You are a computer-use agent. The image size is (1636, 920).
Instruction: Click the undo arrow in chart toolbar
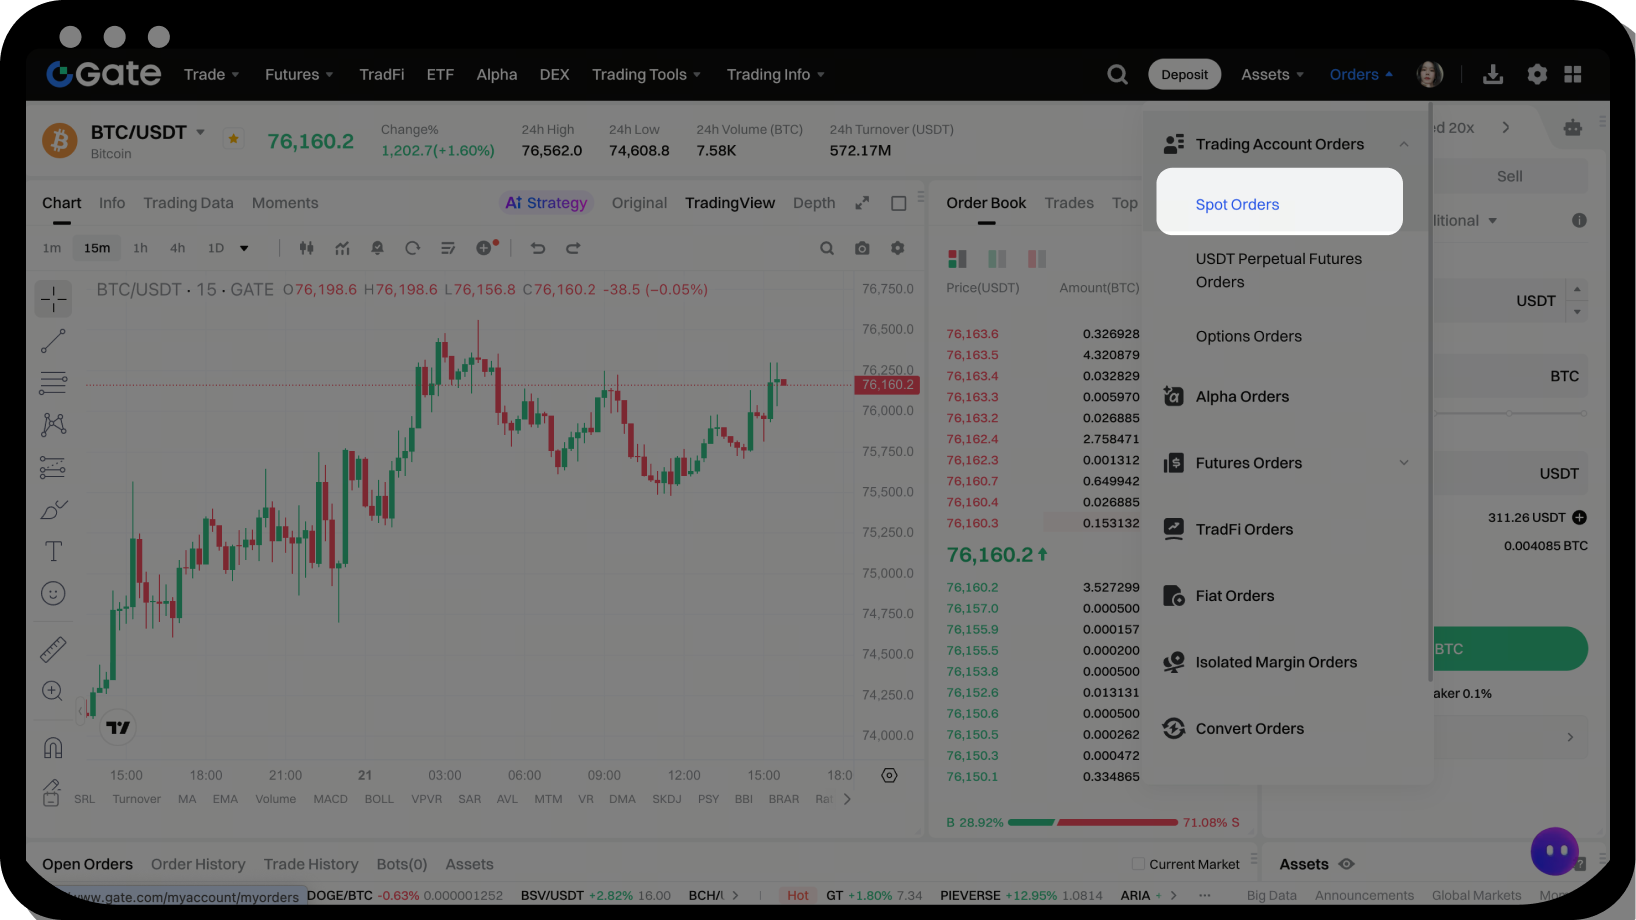pos(538,248)
